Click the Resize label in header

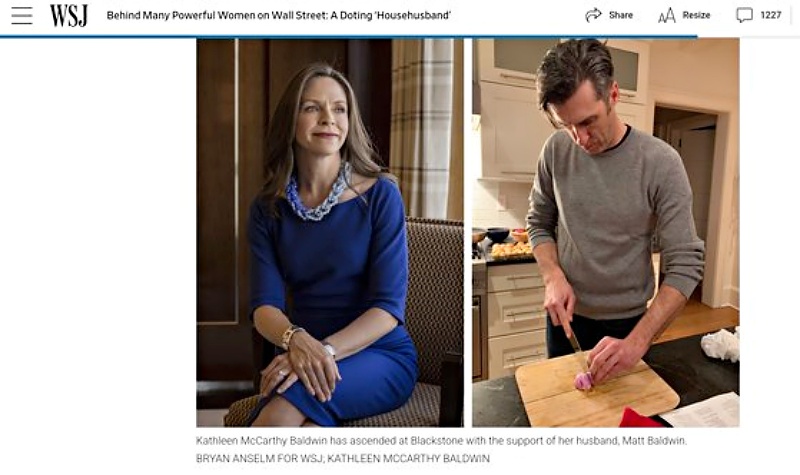(x=696, y=15)
